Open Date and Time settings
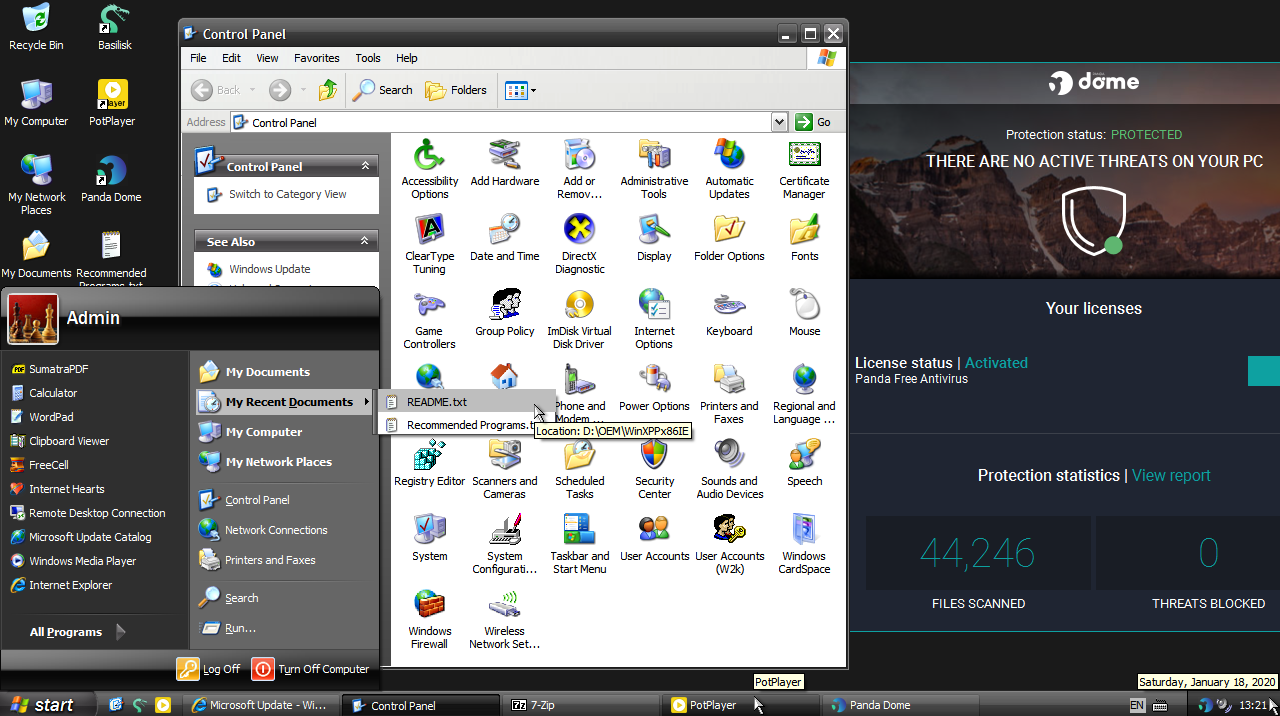This screenshot has height=716, width=1280. pyautogui.click(x=504, y=238)
